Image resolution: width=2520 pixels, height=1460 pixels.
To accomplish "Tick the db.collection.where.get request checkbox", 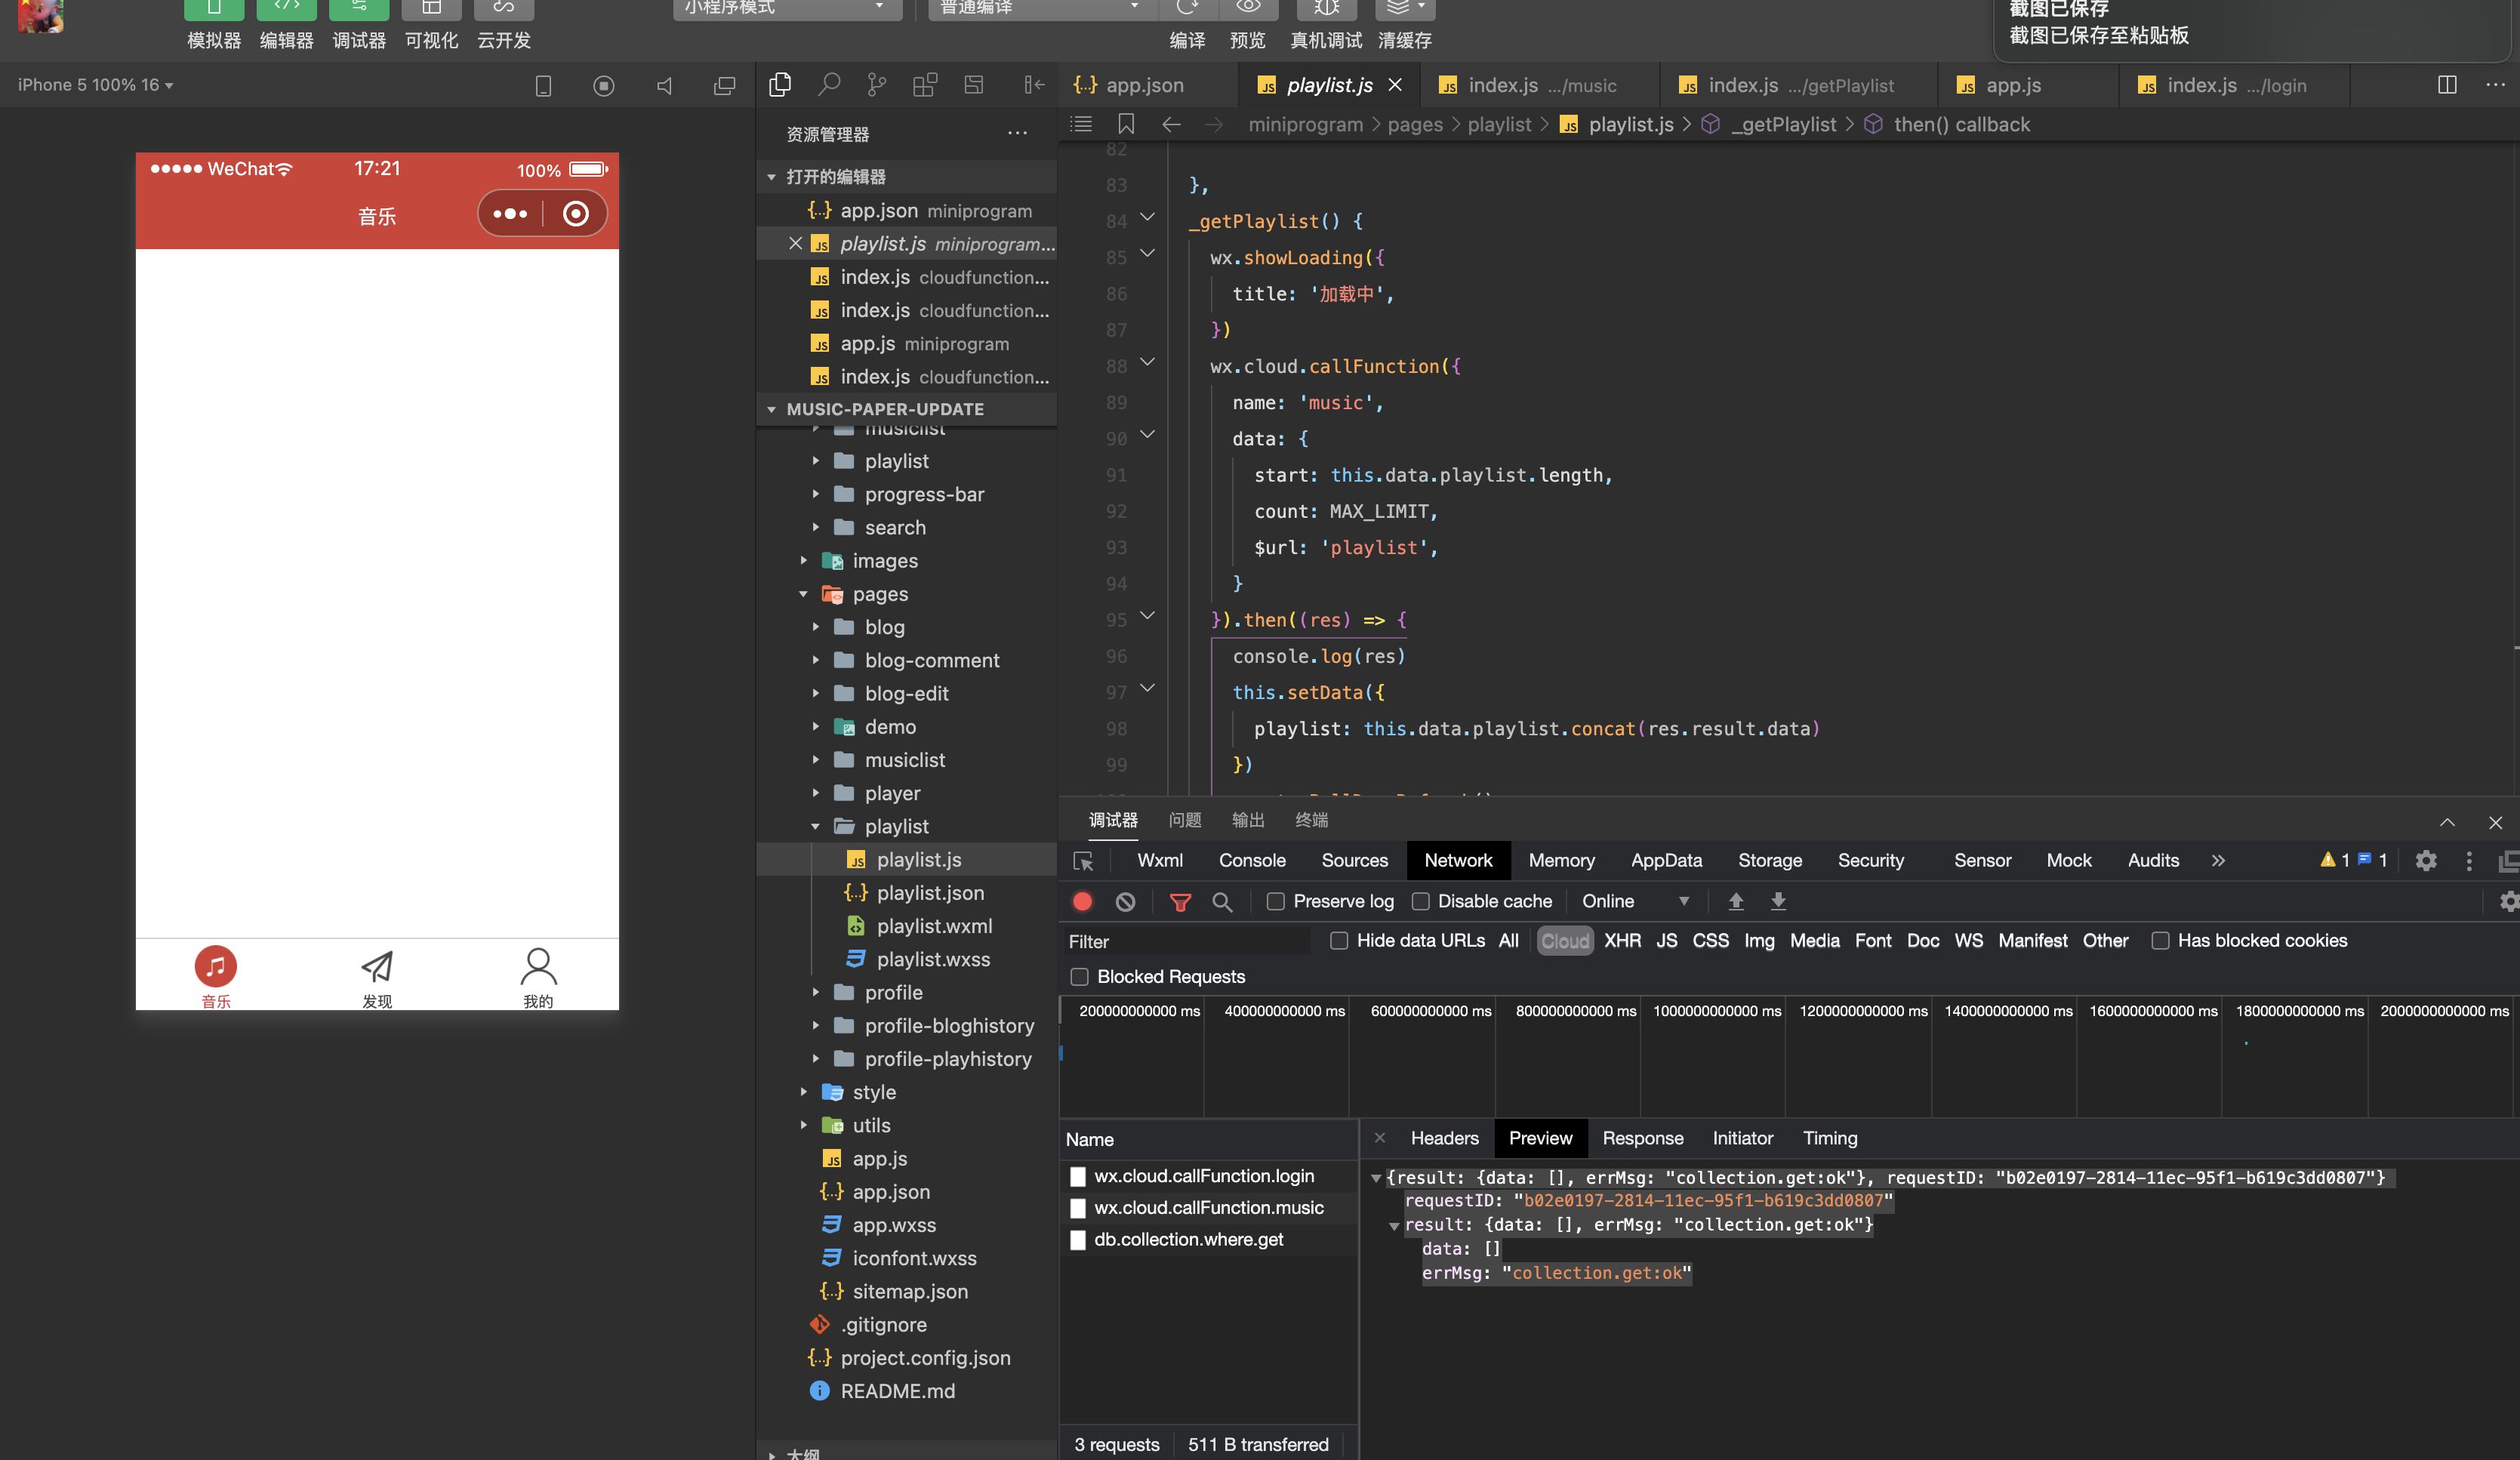I will coord(1078,1240).
